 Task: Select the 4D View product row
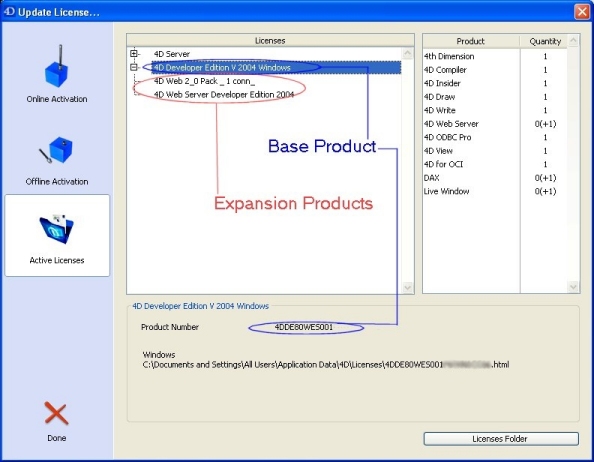495,151
